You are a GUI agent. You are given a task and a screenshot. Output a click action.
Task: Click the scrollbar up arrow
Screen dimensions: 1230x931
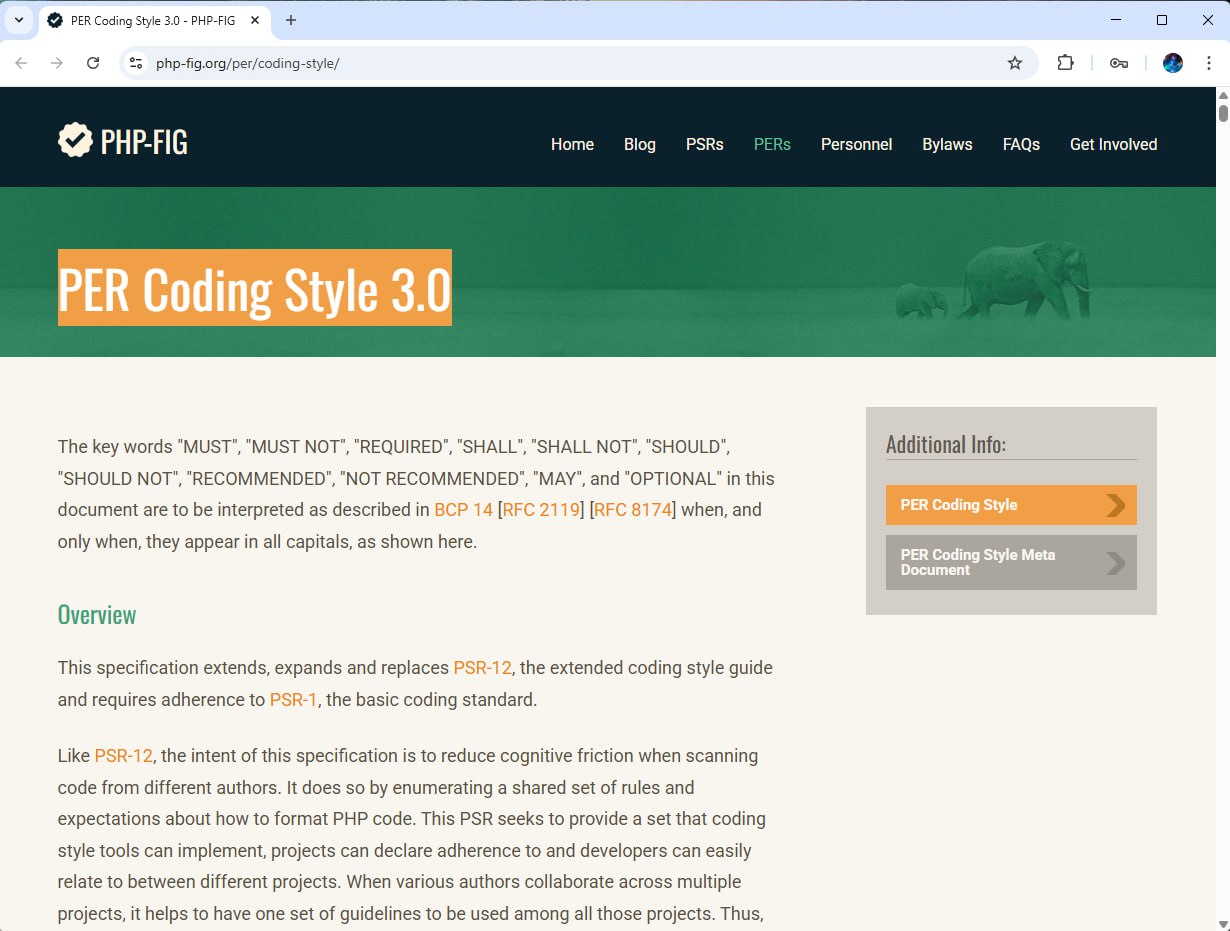point(1223,94)
